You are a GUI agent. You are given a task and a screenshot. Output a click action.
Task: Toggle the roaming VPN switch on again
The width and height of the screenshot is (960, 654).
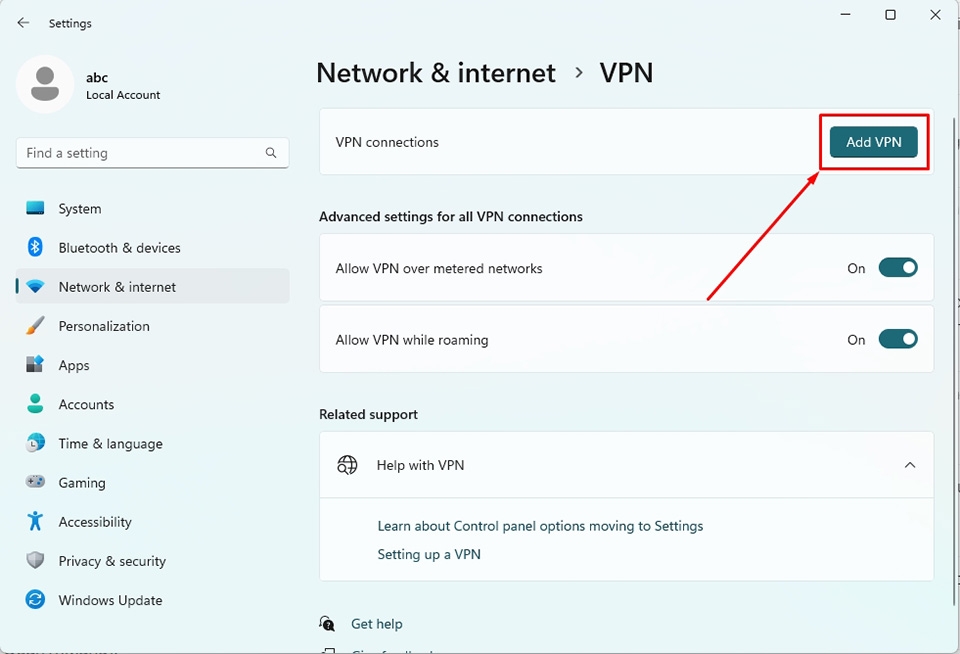point(897,339)
